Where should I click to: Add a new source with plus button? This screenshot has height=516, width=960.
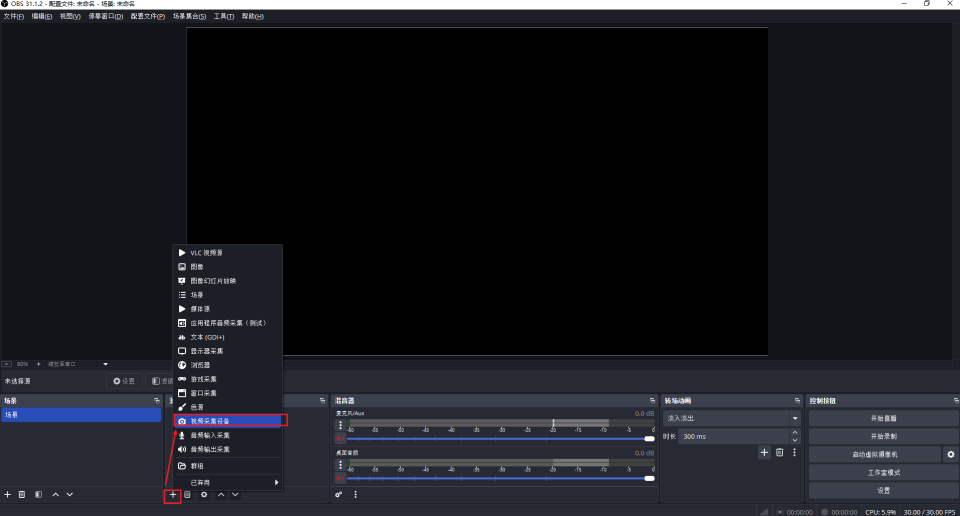173,495
